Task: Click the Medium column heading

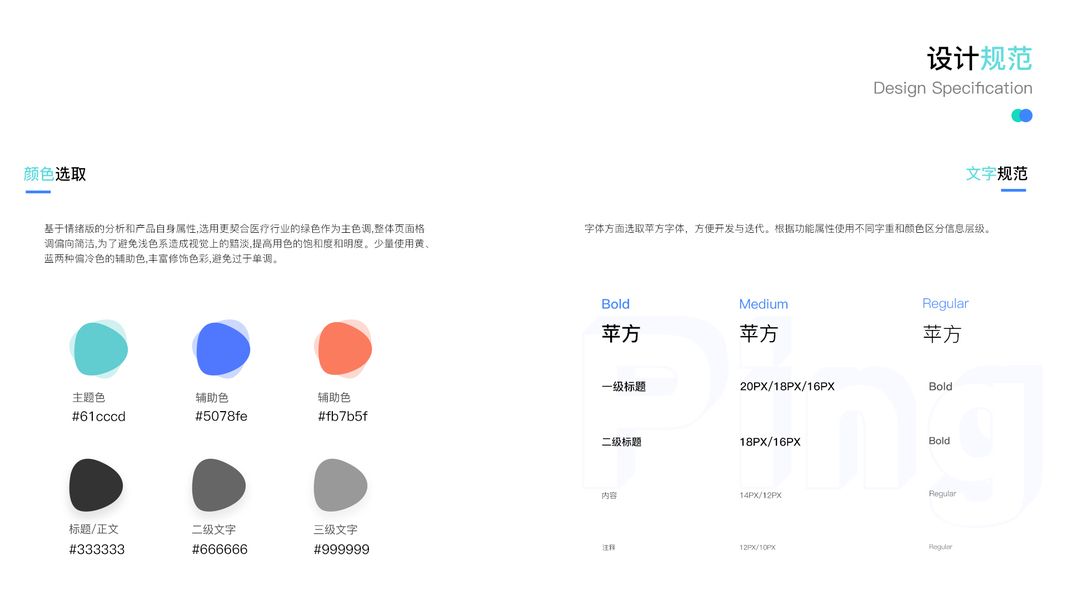Action: tap(764, 304)
